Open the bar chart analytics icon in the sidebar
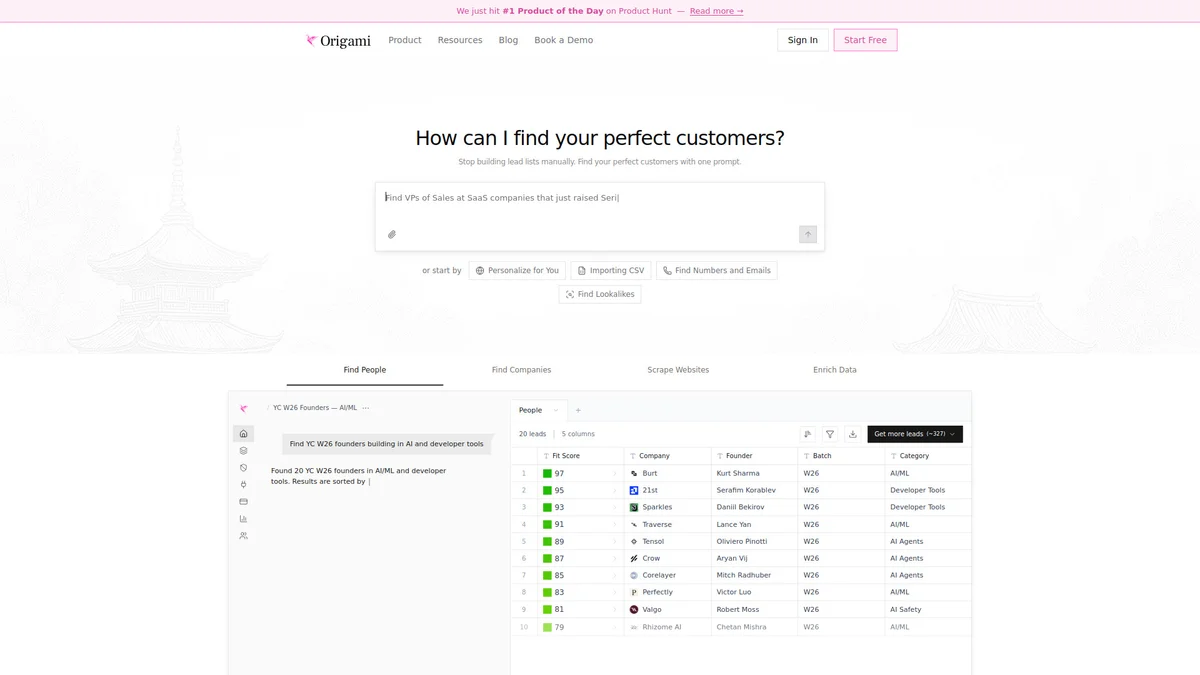The image size is (1200, 675). click(243, 519)
